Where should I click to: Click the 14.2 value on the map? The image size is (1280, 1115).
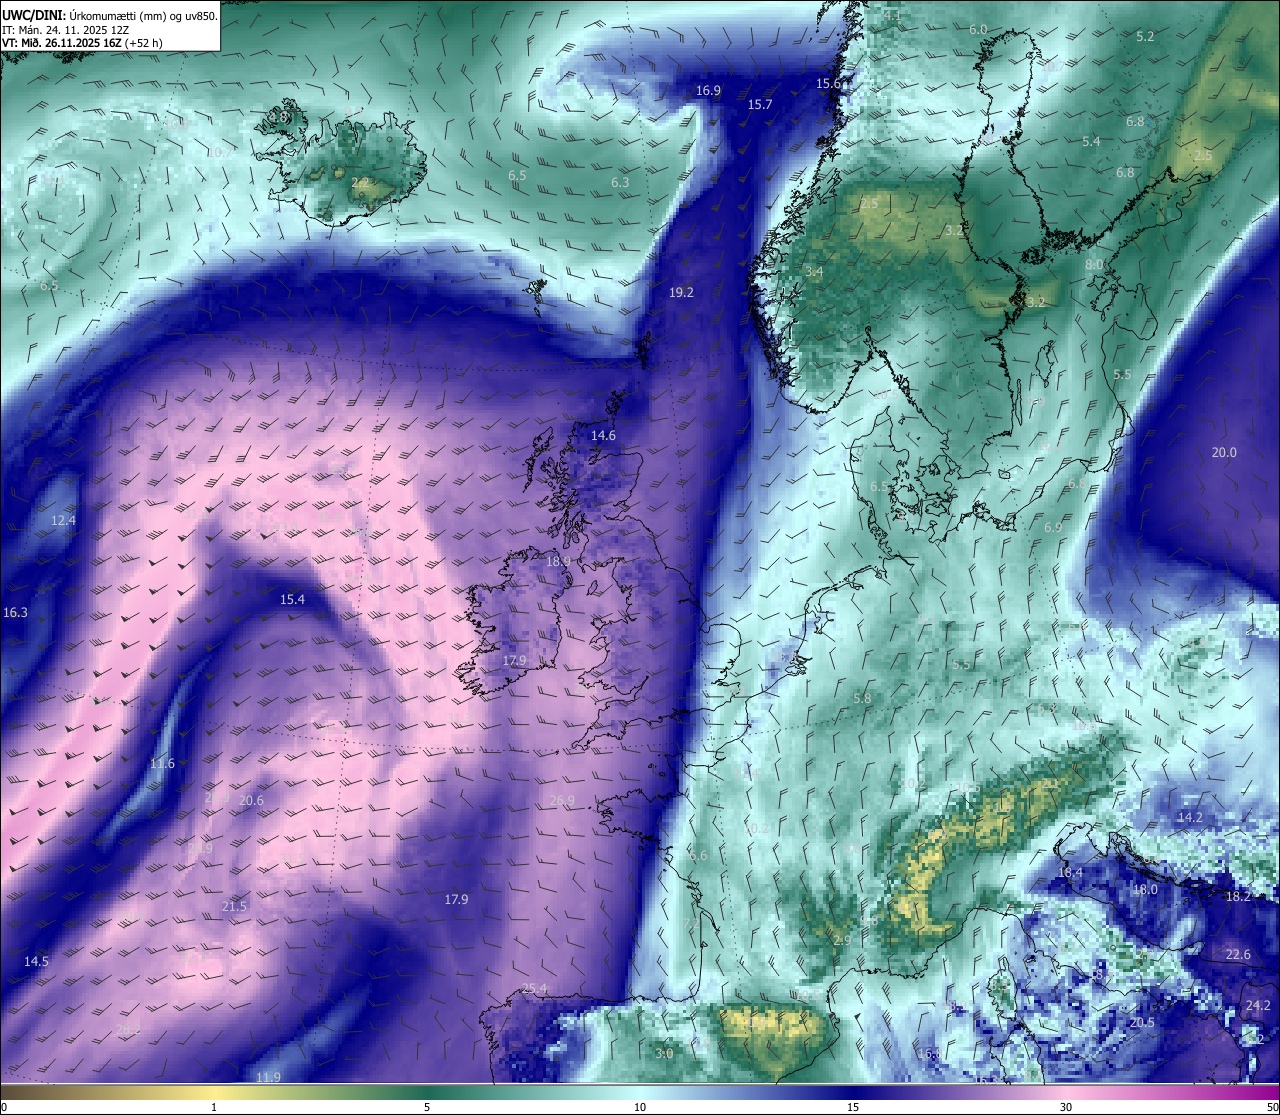tap(1190, 818)
